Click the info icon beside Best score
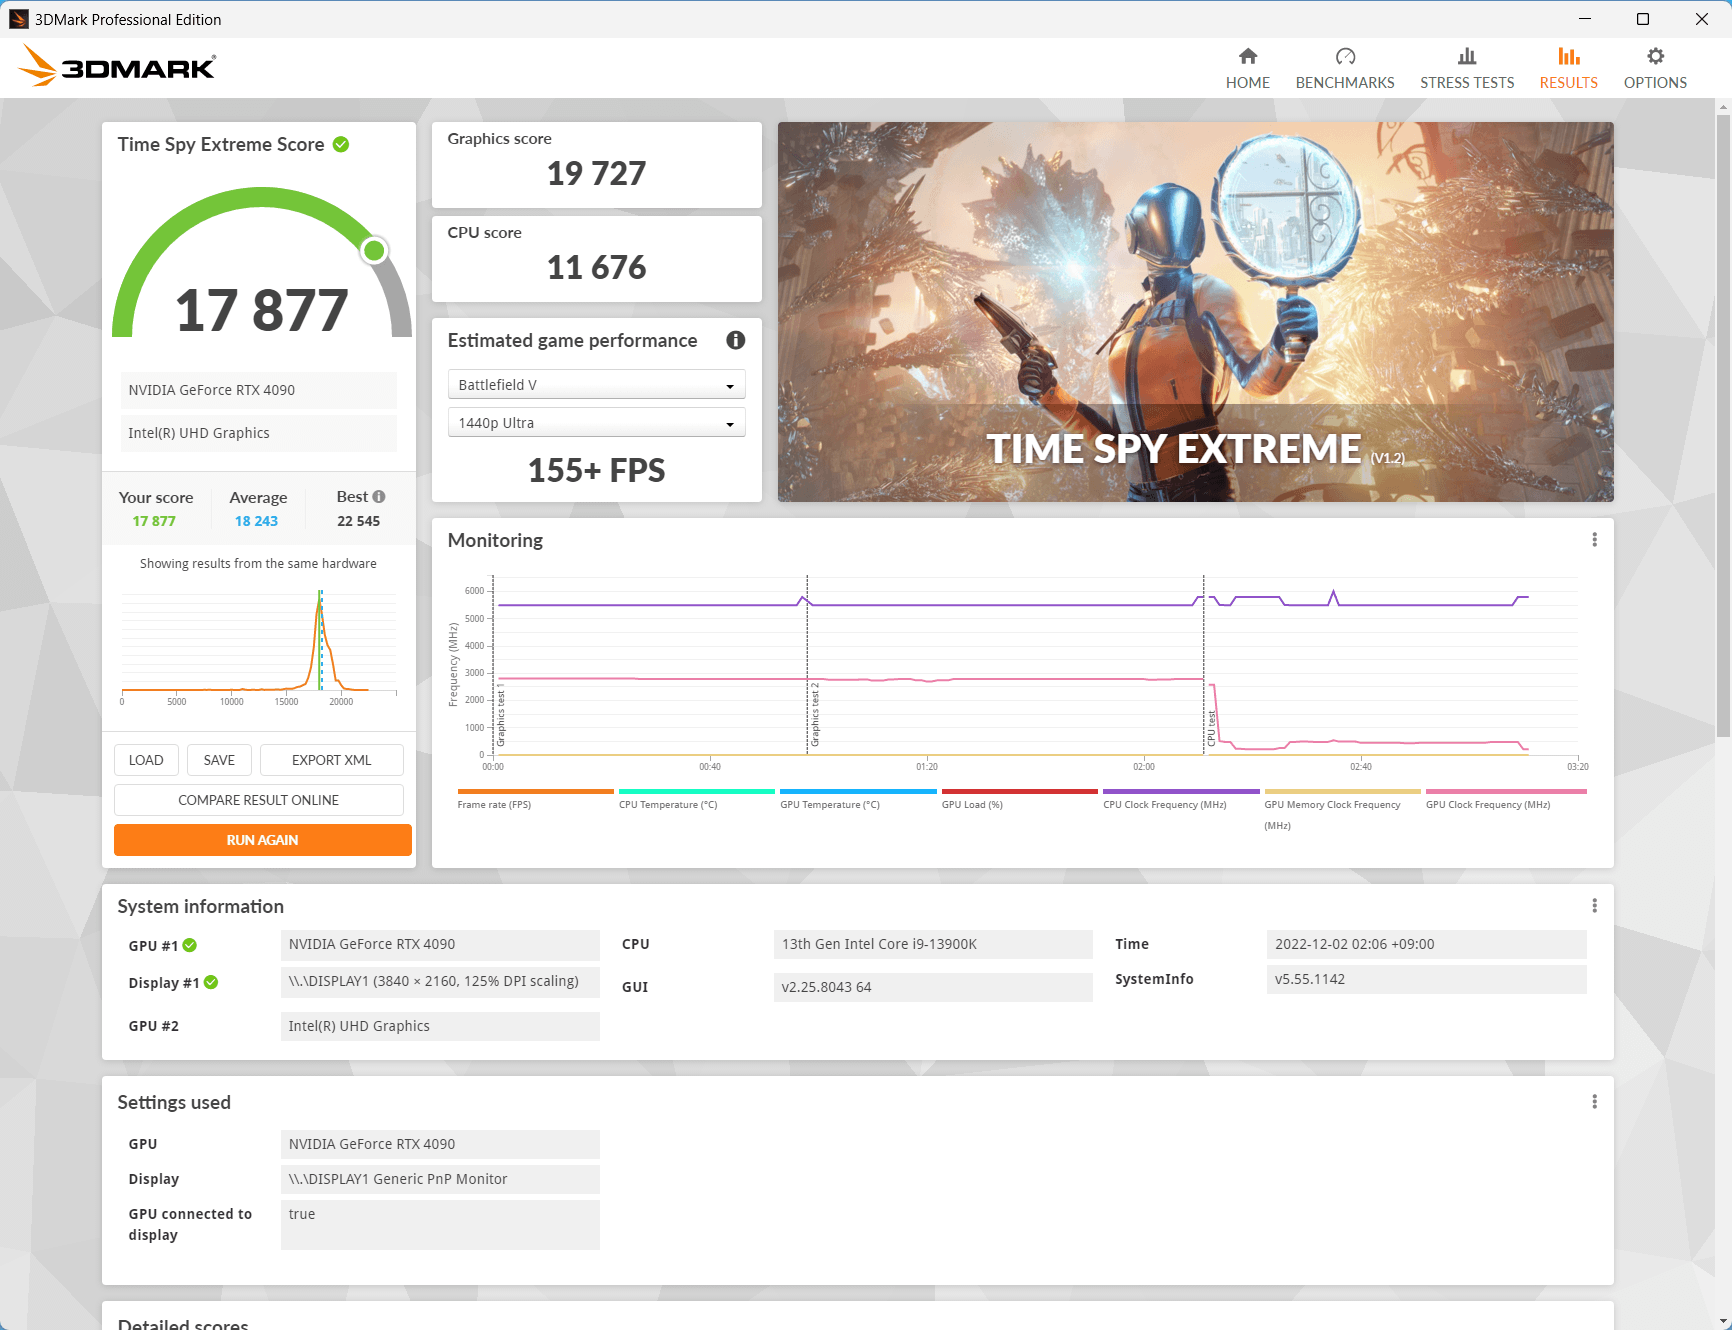Image resolution: width=1732 pixels, height=1330 pixels. point(379,497)
